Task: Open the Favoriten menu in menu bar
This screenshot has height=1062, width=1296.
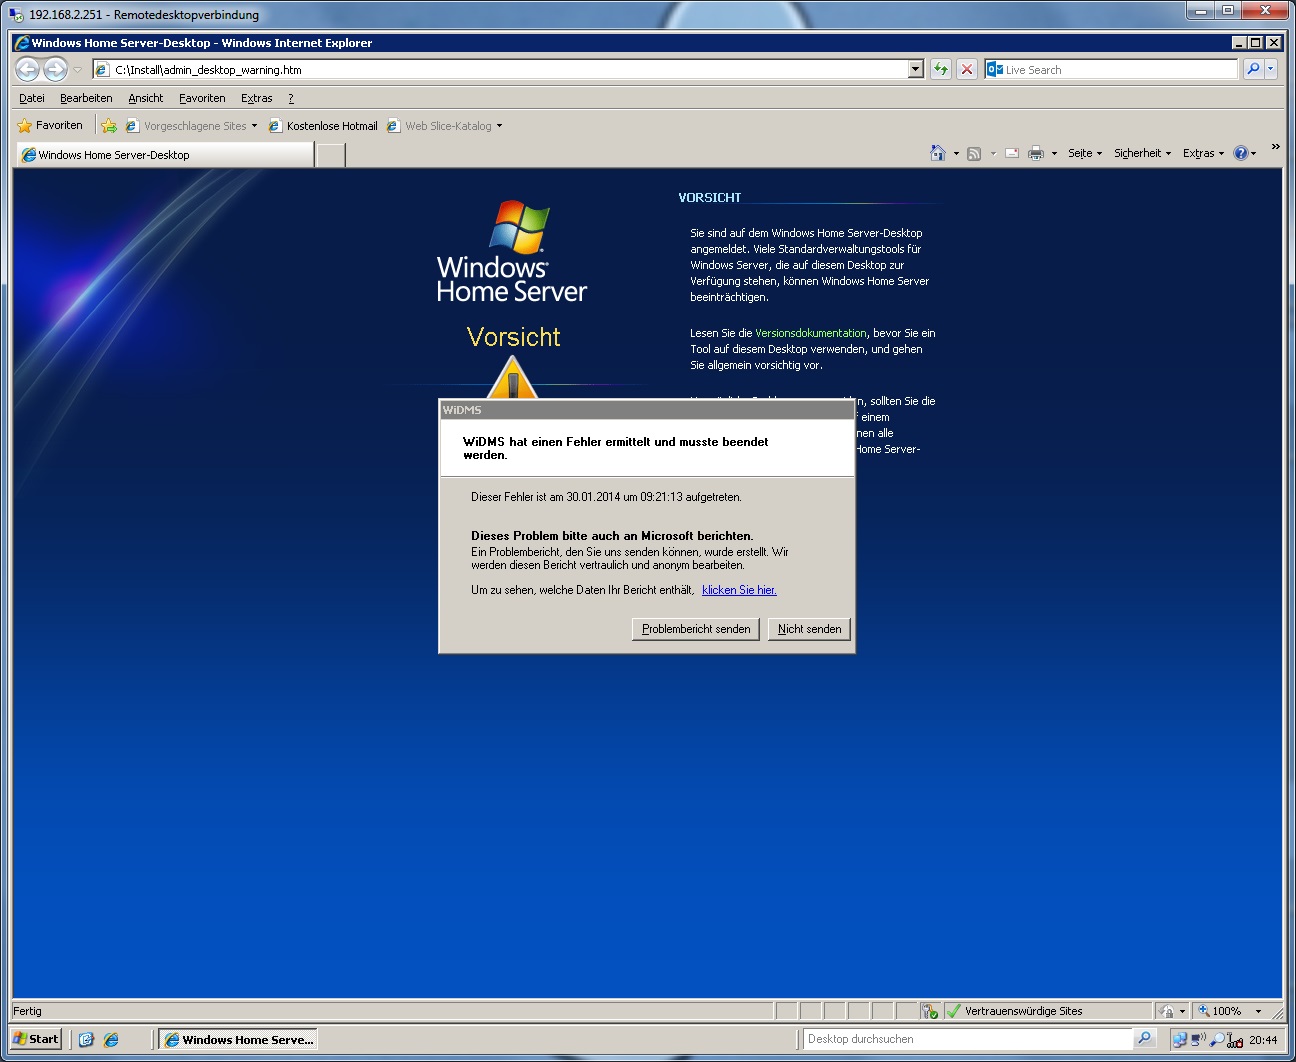Action: [x=202, y=98]
